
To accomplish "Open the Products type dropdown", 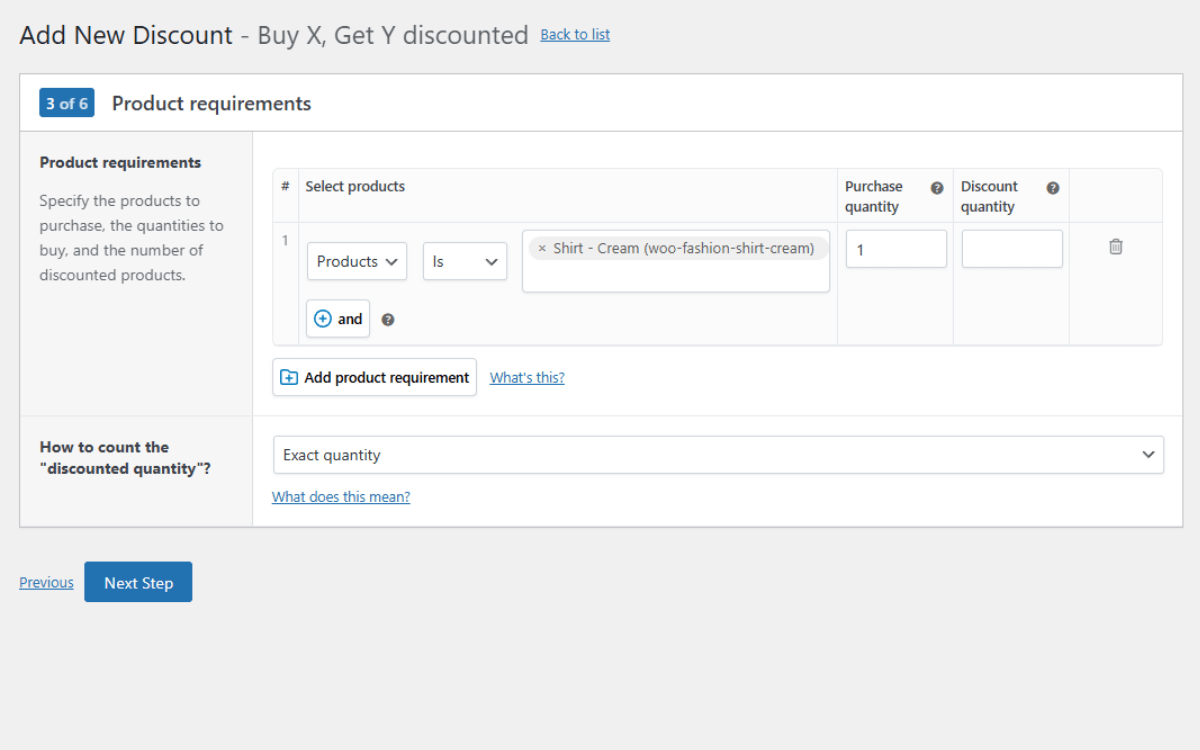I will pos(357,262).
